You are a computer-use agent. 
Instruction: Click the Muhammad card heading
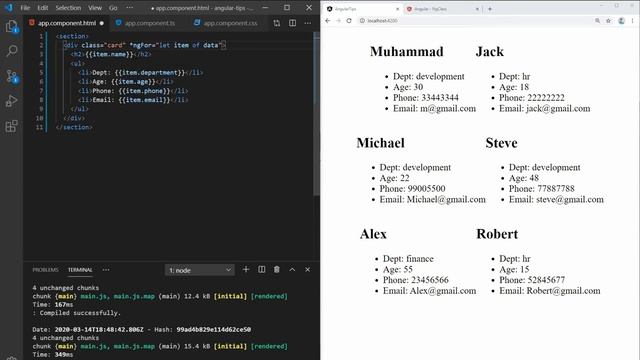coord(407,52)
